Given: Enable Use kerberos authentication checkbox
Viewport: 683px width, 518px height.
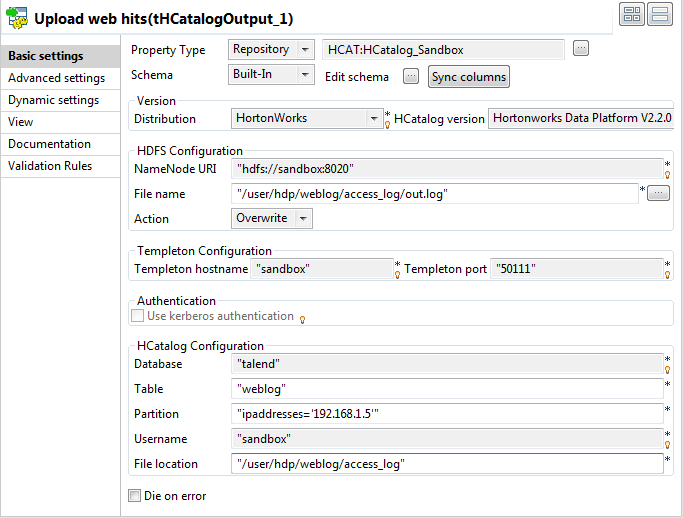Looking at the screenshot, I should click(138, 316).
